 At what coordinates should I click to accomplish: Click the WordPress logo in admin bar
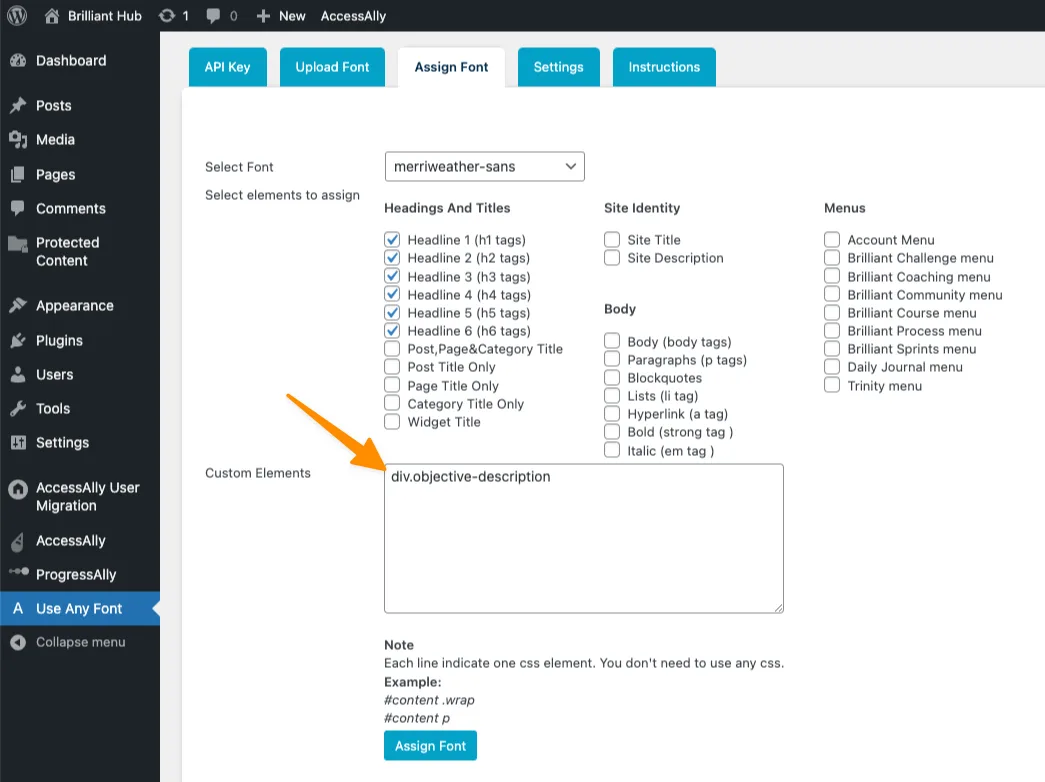tap(16, 15)
